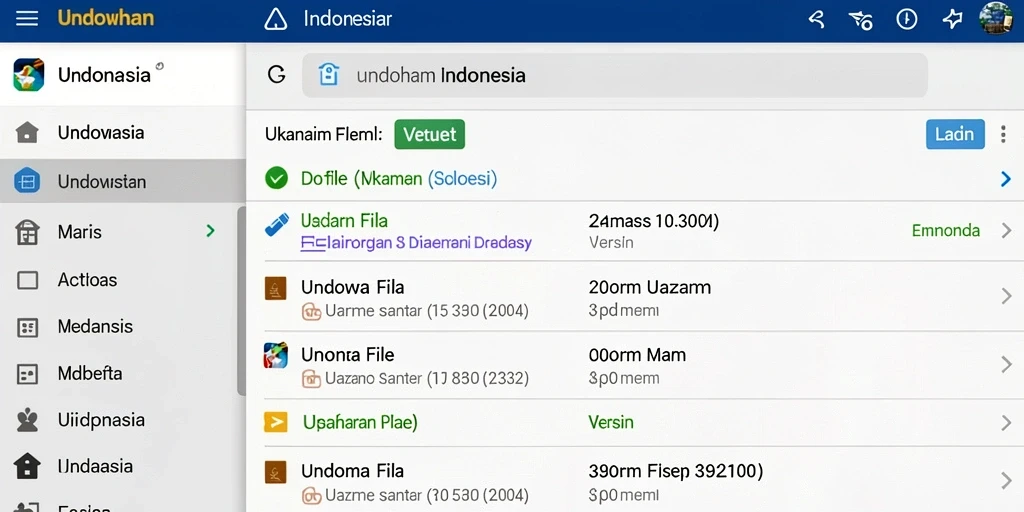Click the G icon beside the search field
The height and width of the screenshot is (512, 1024).
[276, 75]
